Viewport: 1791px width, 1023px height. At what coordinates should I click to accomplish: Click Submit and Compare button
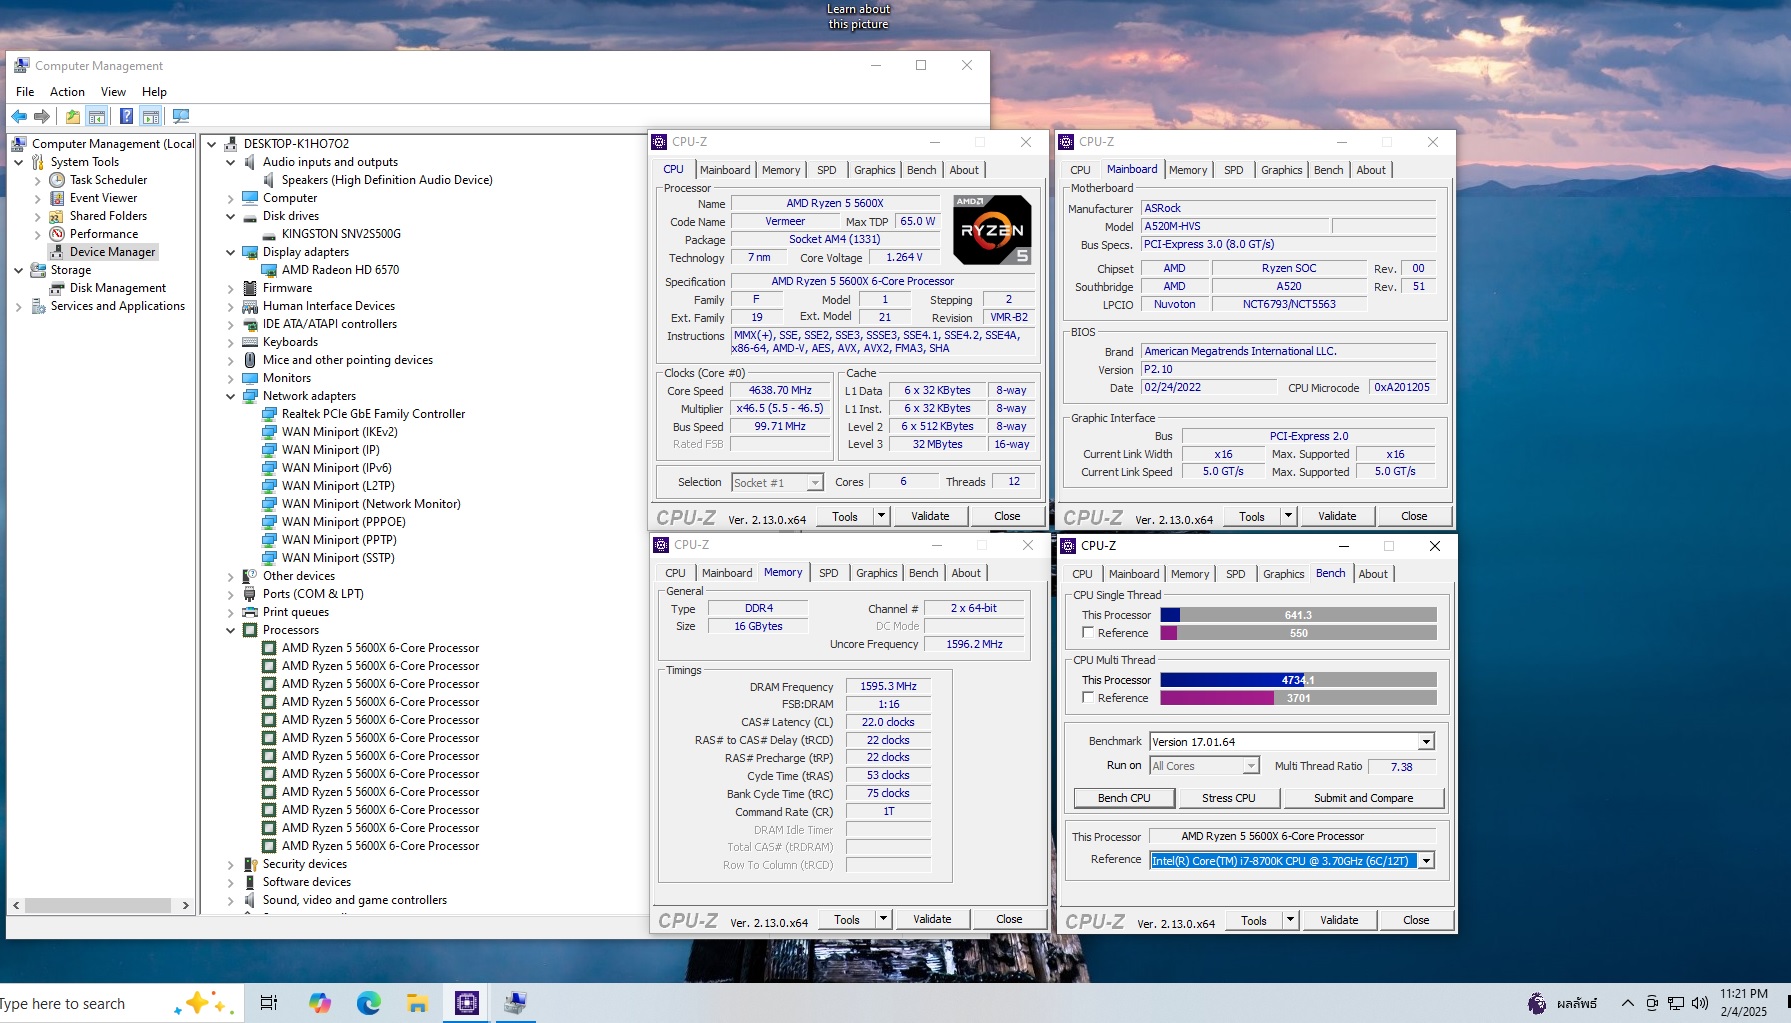[1363, 798]
